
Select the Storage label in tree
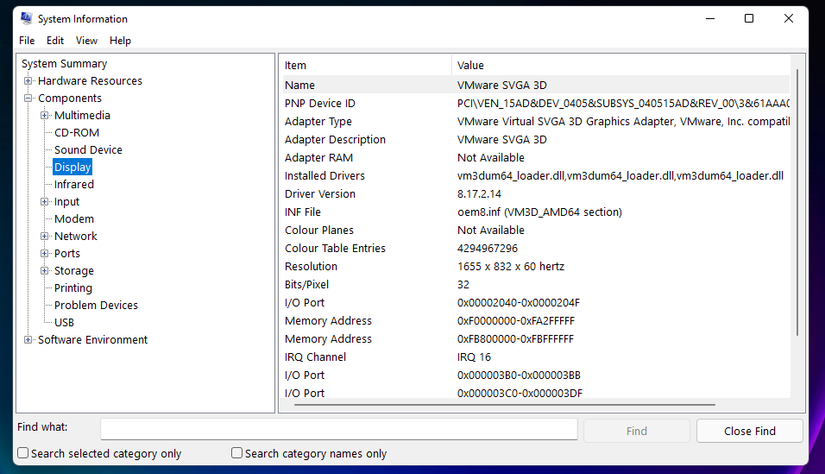coord(74,271)
